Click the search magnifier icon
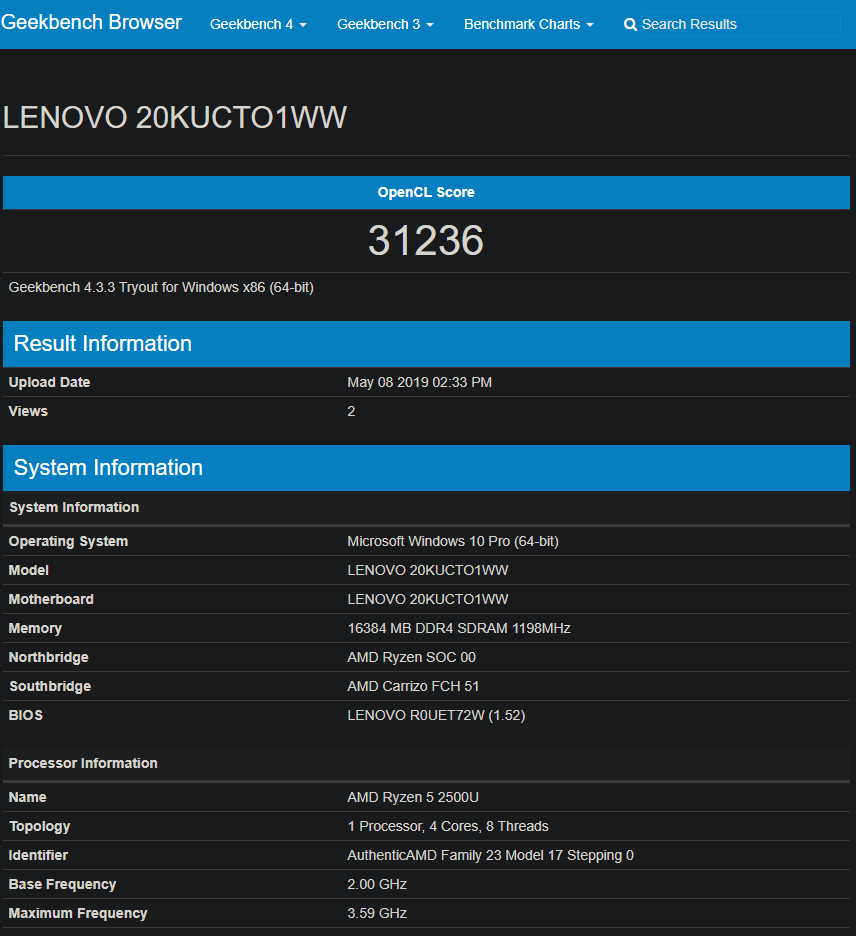This screenshot has width=856, height=936. pyautogui.click(x=630, y=24)
